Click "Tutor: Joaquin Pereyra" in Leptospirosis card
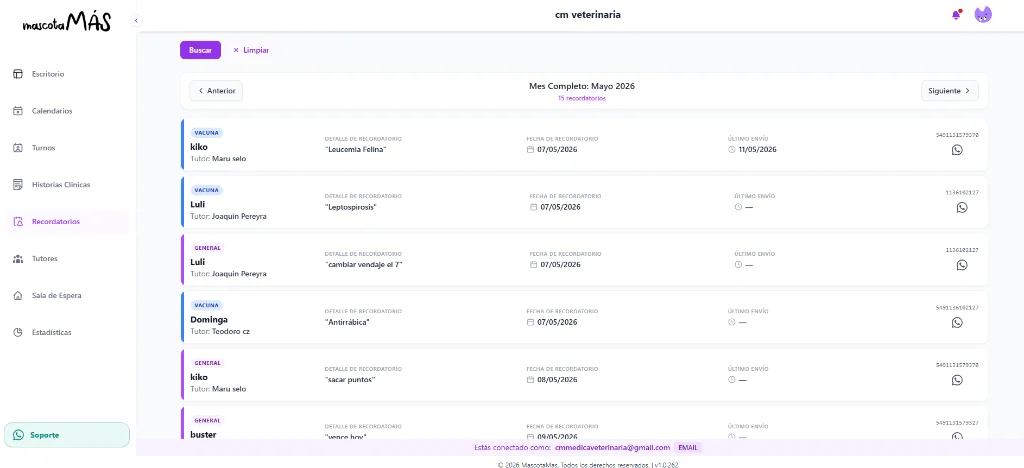This screenshot has width=1024, height=468. click(x=228, y=216)
